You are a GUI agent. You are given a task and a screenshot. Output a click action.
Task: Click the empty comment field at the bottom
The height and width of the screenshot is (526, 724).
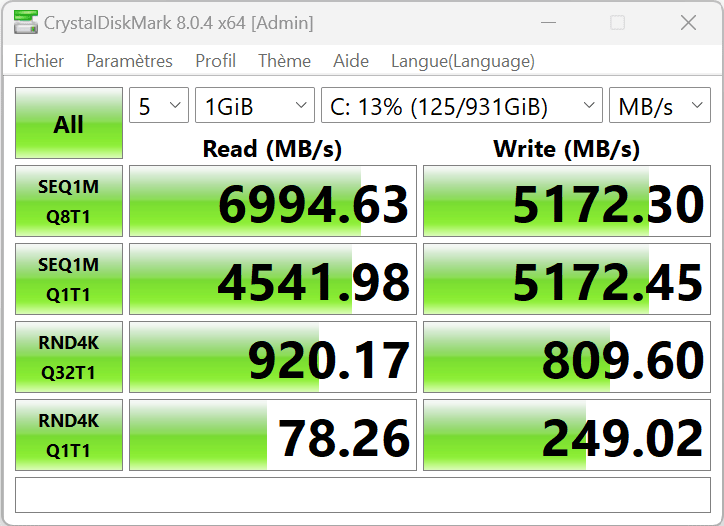tap(363, 495)
